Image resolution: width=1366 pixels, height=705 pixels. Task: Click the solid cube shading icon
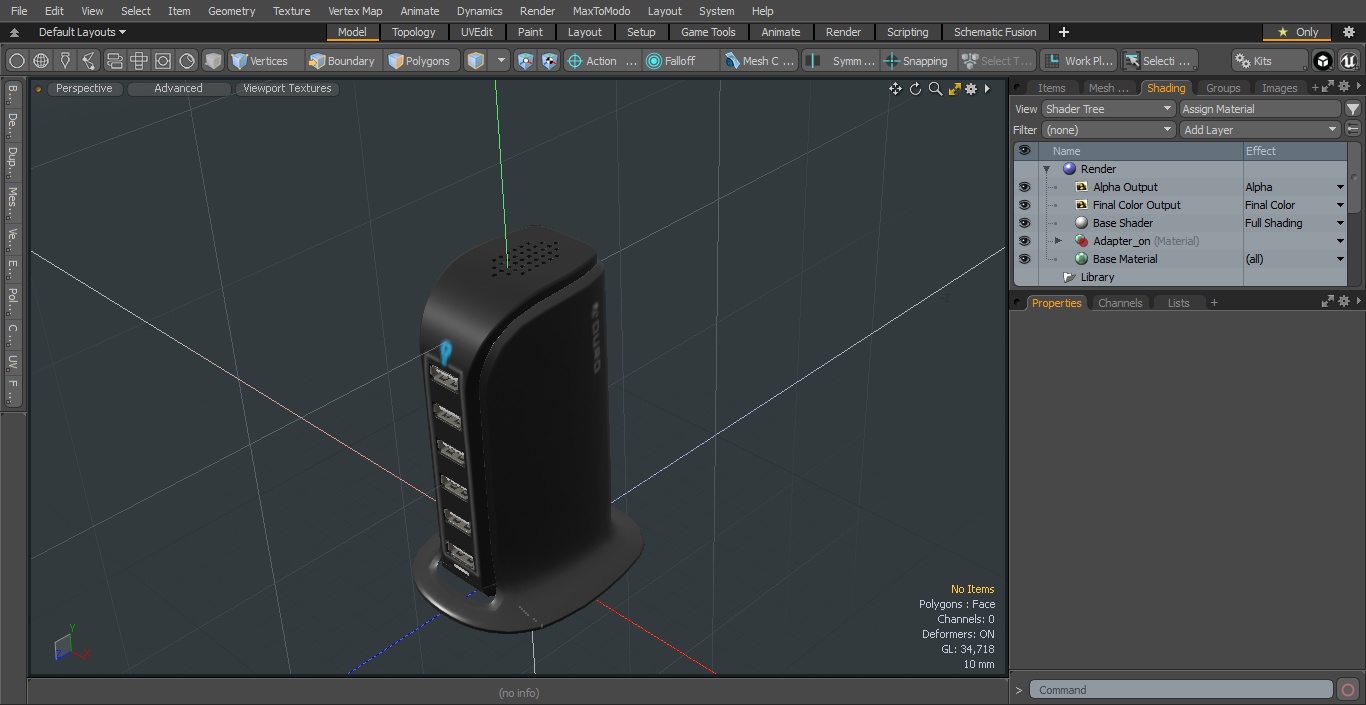pyautogui.click(x=213, y=61)
